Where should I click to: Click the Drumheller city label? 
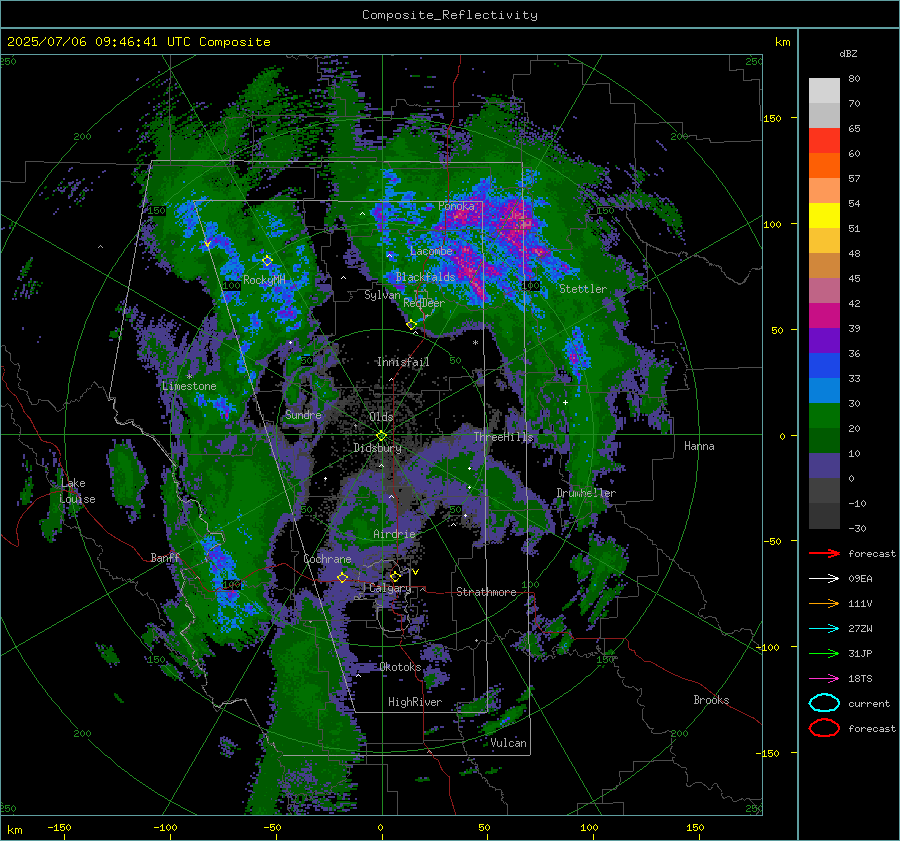586,493
